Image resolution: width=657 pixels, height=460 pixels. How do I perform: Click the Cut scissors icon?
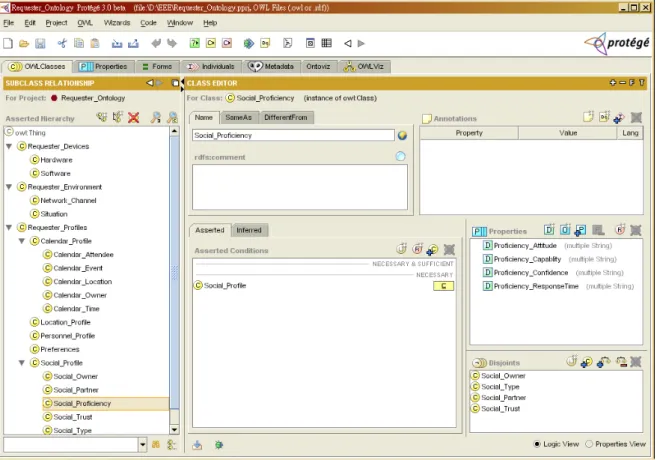pos(62,43)
